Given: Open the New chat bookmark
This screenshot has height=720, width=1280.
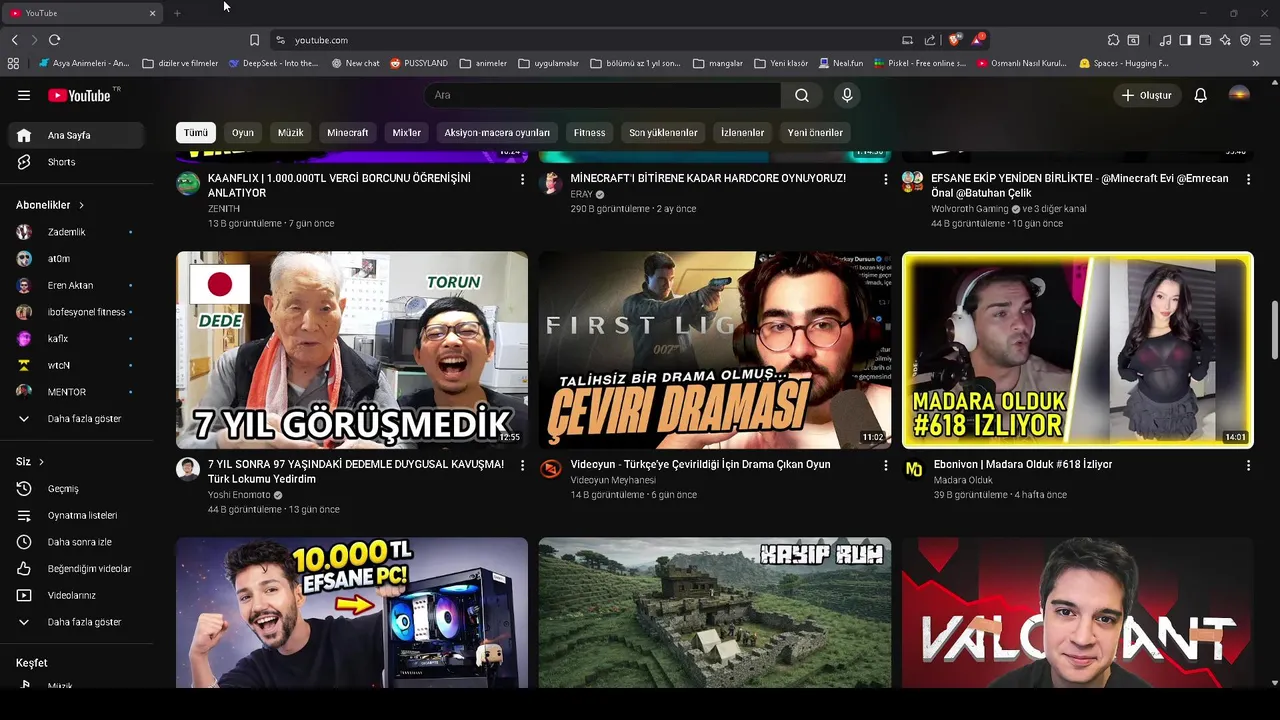Looking at the screenshot, I should pyautogui.click(x=354, y=63).
